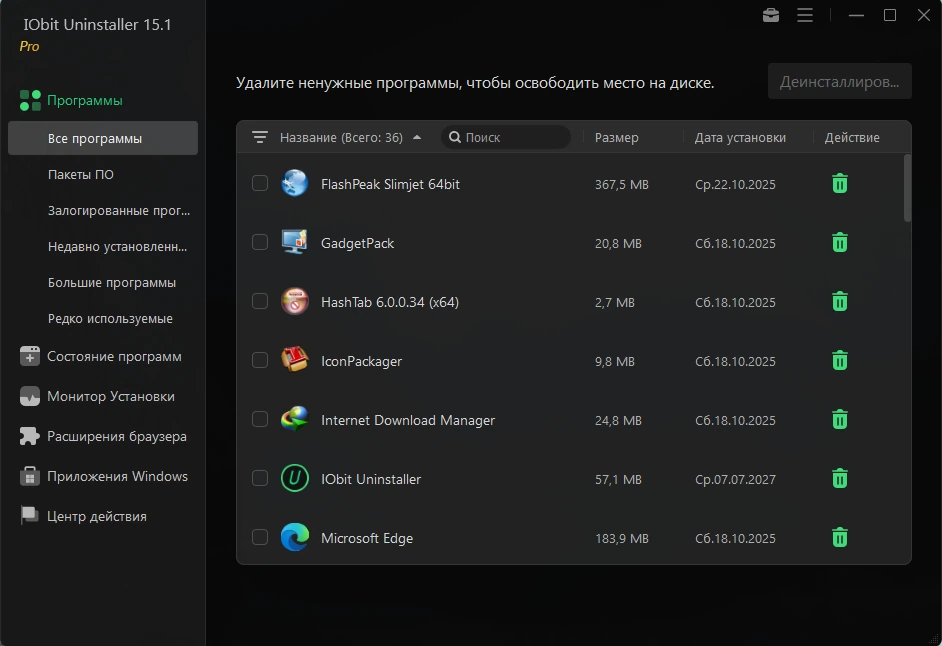The width and height of the screenshot is (942, 646).
Task: Select the HashTab 6.0.0.34 (x64) name
Action: (390, 302)
